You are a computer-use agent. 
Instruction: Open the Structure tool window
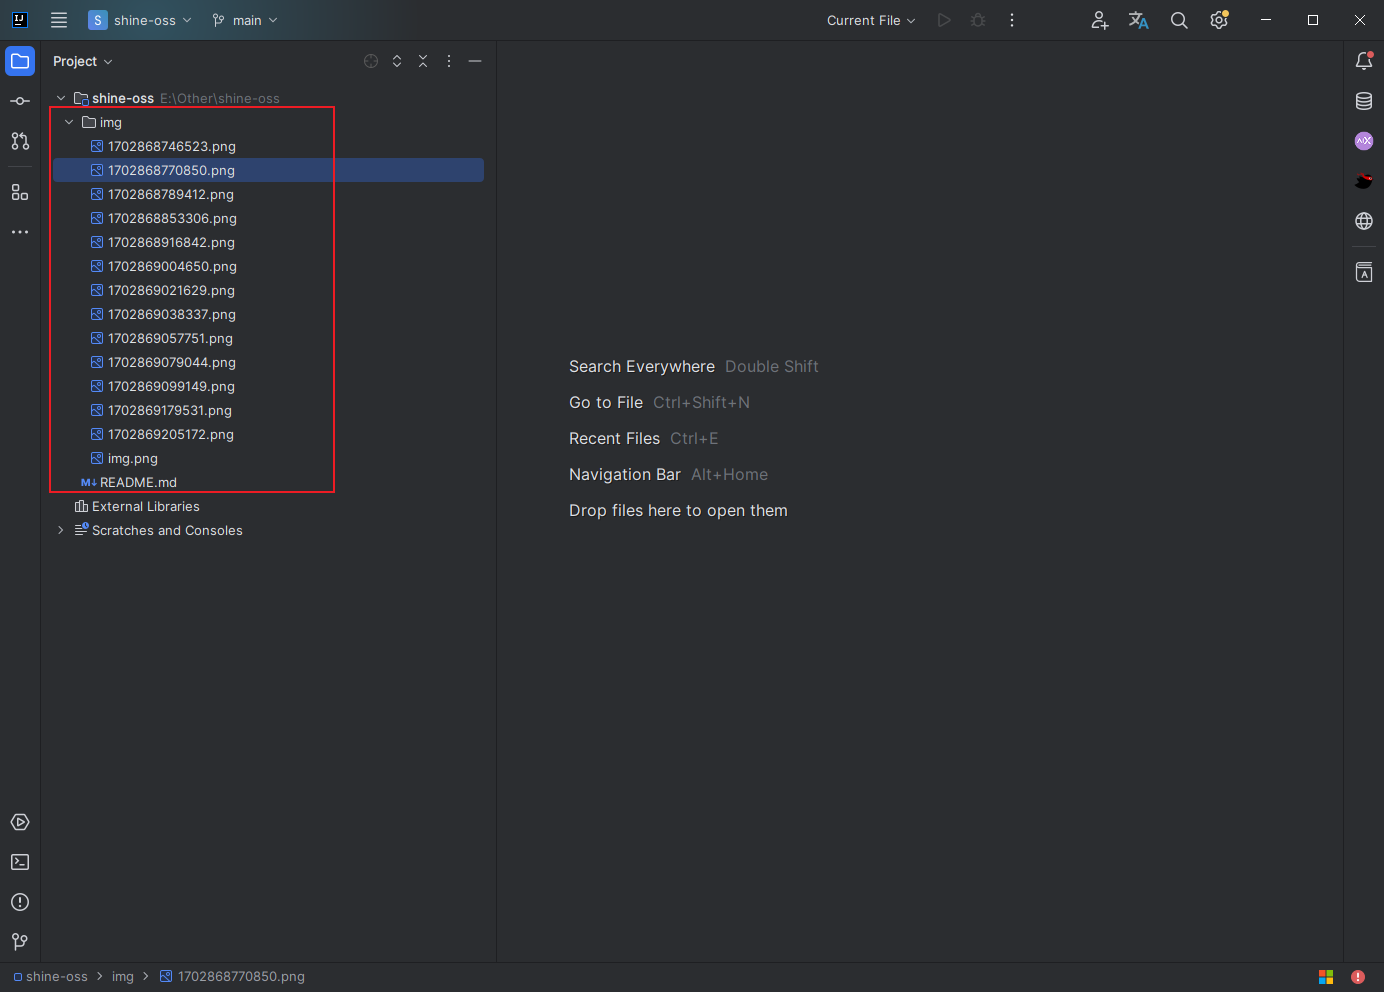tap(20, 192)
